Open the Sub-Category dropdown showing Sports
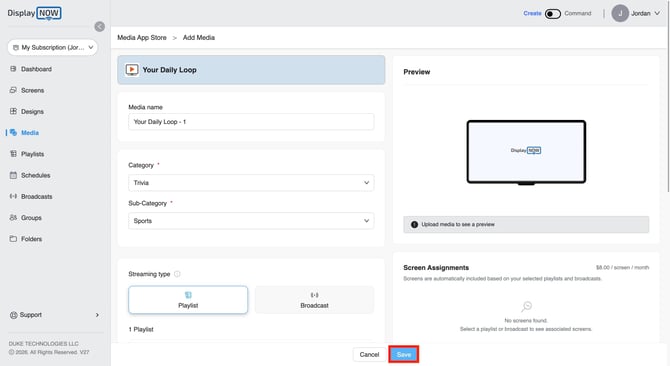 tap(251, 221)
